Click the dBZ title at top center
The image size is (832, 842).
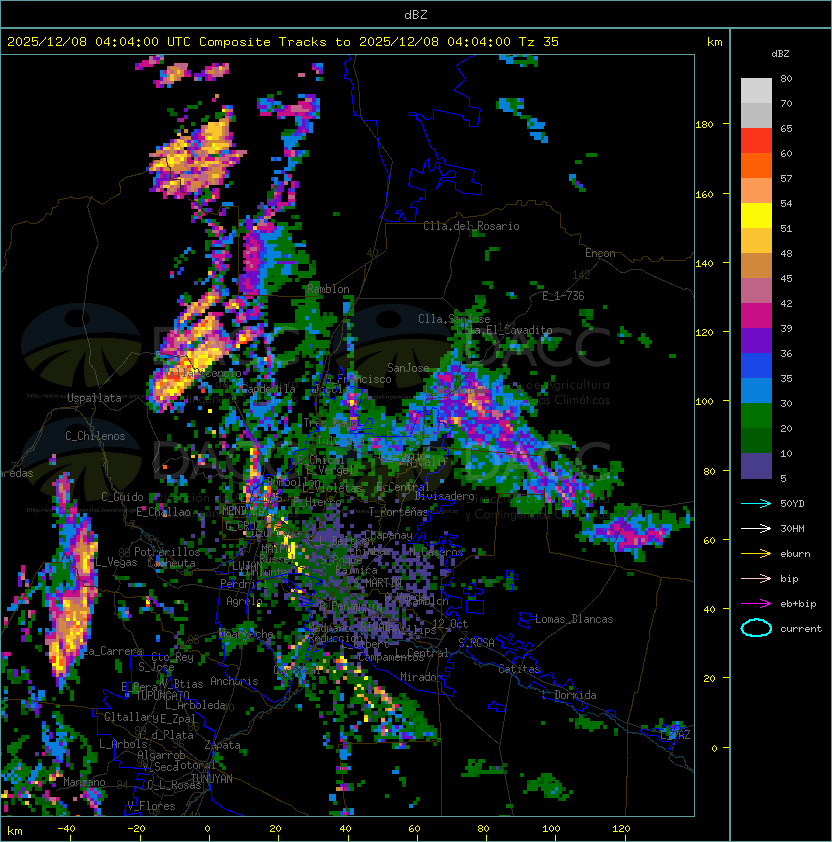pos(416,14)
